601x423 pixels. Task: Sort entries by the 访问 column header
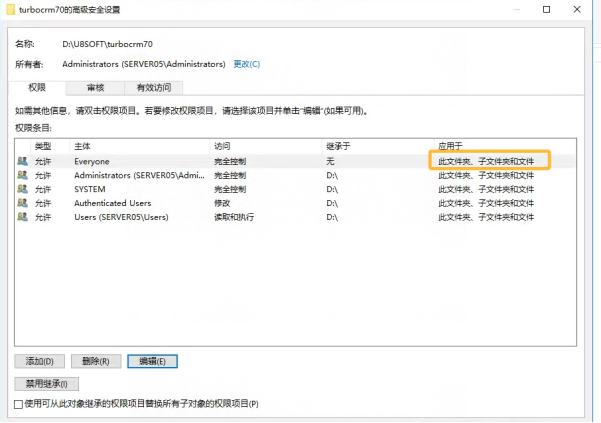[266, 146]
